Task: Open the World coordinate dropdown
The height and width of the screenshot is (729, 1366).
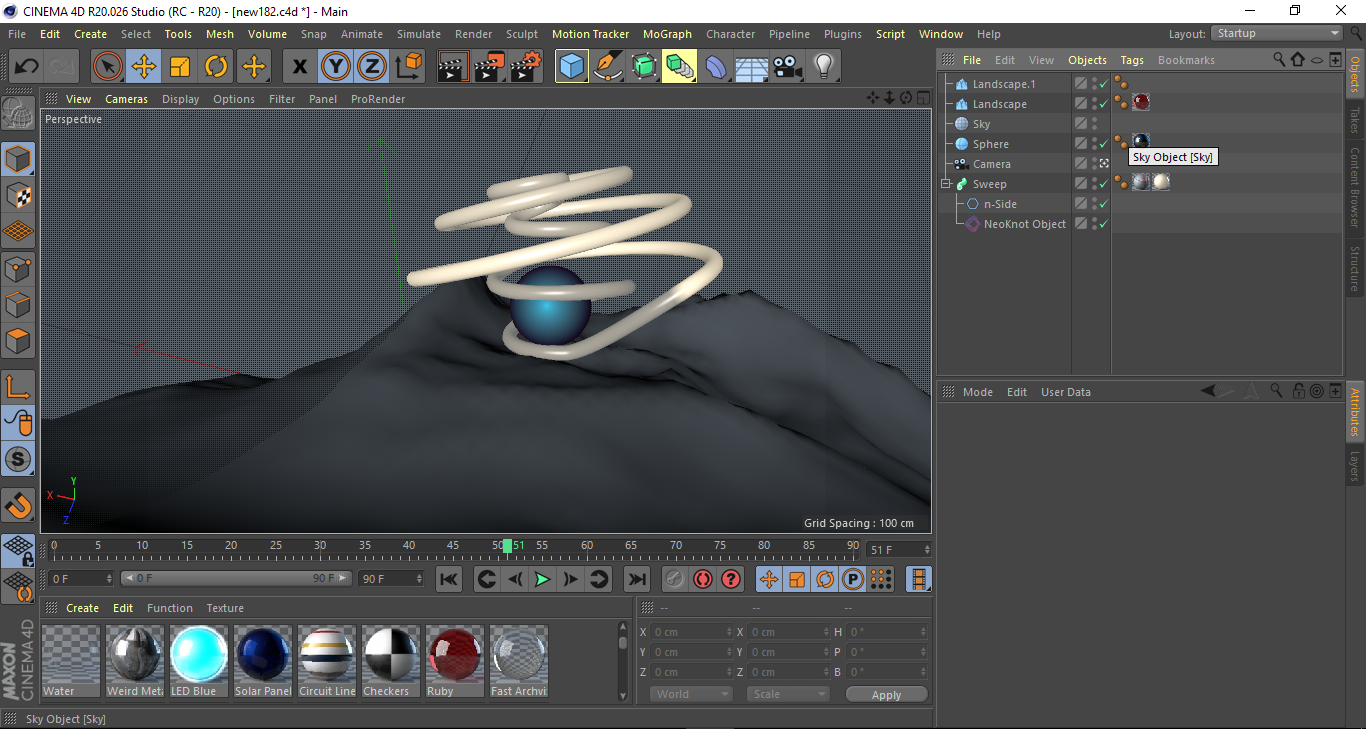Action: [691, 694]
